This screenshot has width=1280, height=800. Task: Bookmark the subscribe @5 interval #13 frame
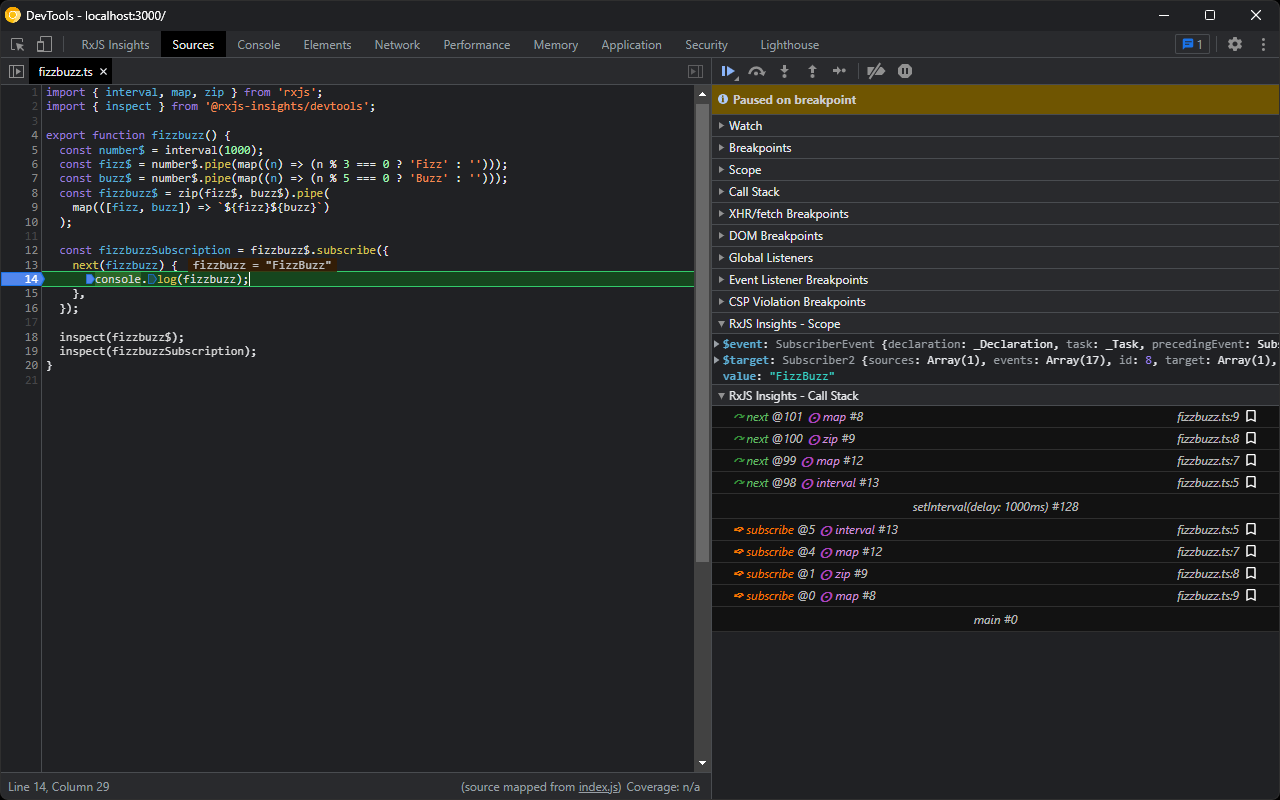pyautogui.click(x=1251, y=530)
